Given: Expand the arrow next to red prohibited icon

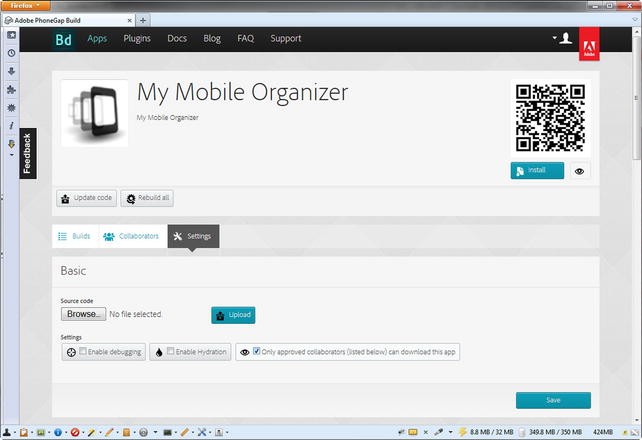Looking at the screenshot, I should (83, 432).
